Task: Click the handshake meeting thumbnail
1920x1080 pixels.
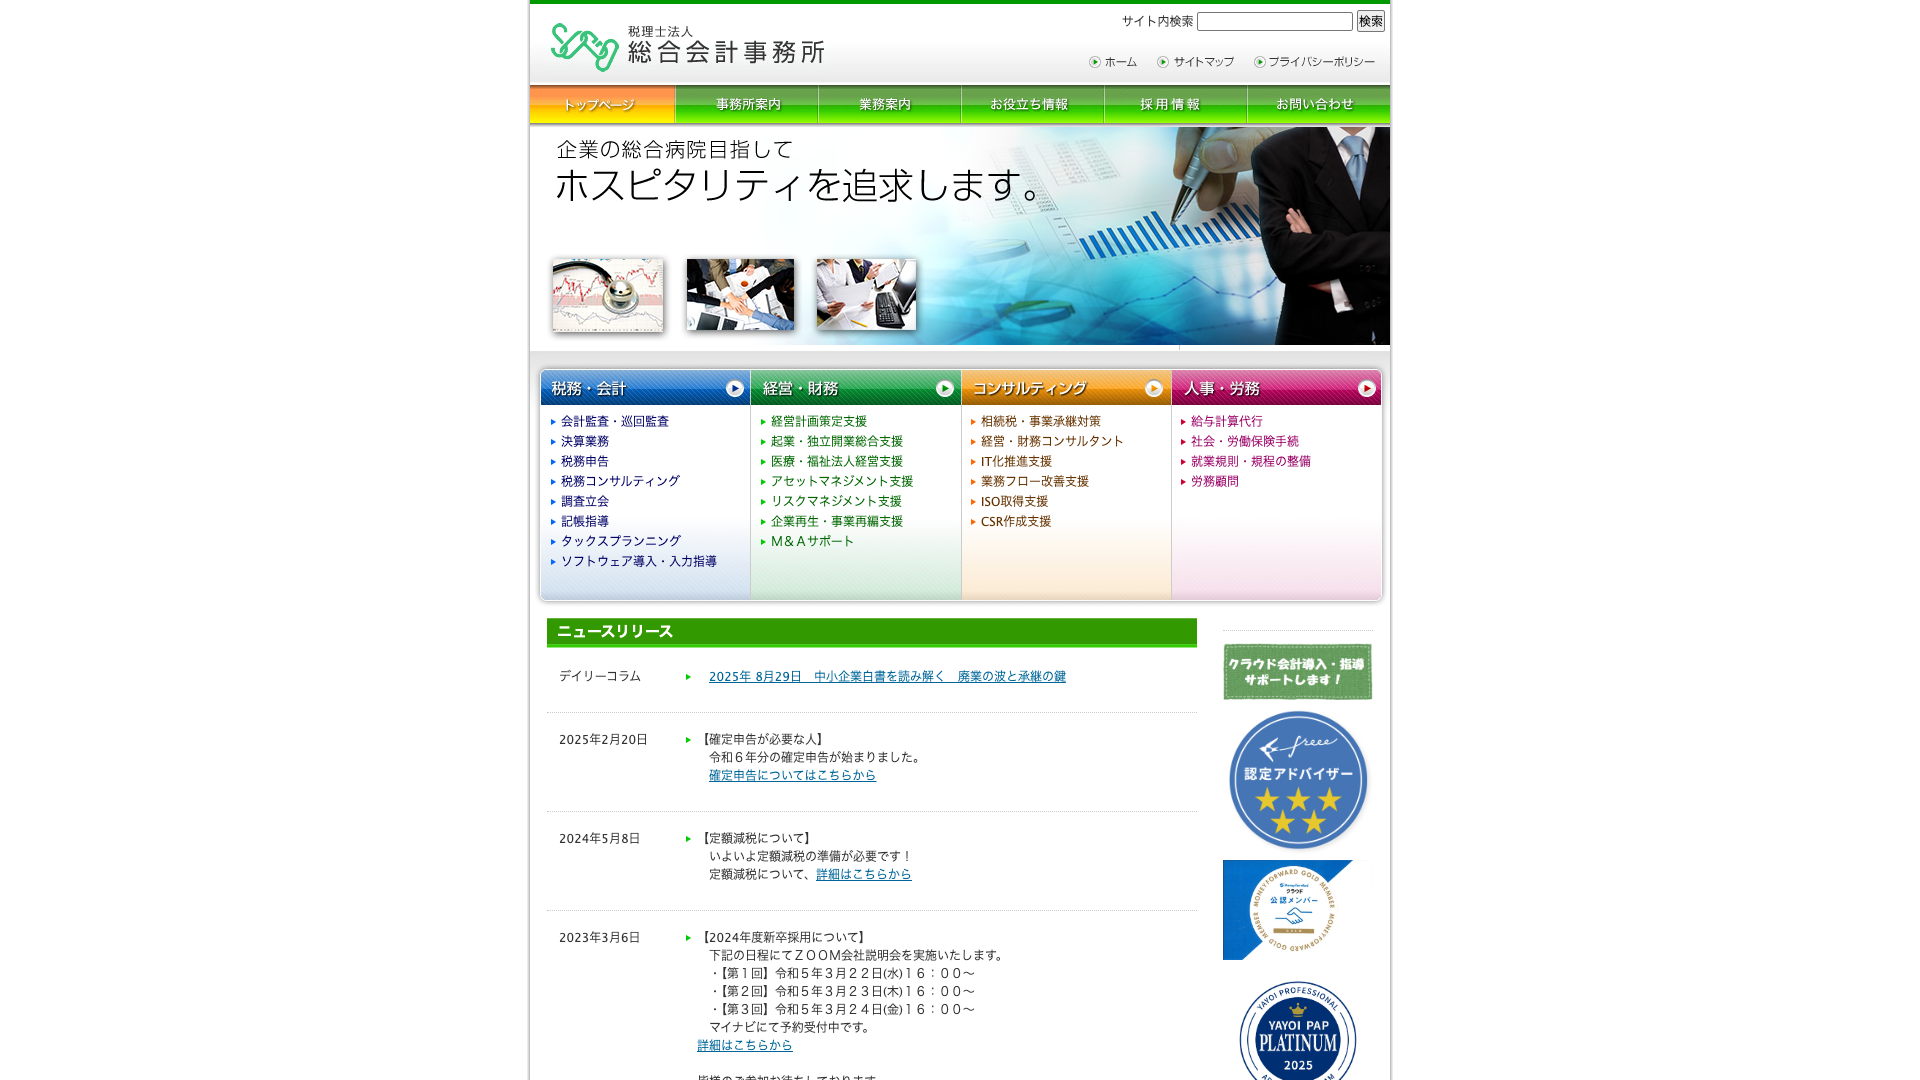Action: [x=740, y=295]
